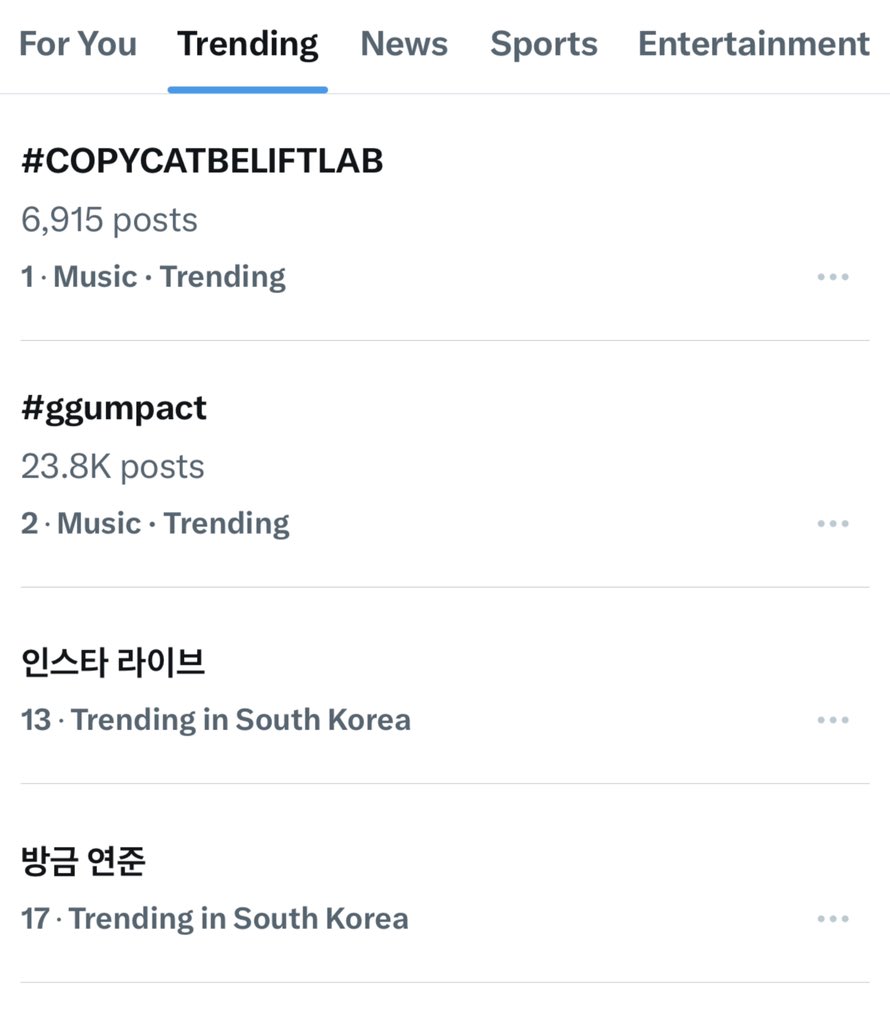
Task: Switch to the For You tab
Action: [78, 44]
